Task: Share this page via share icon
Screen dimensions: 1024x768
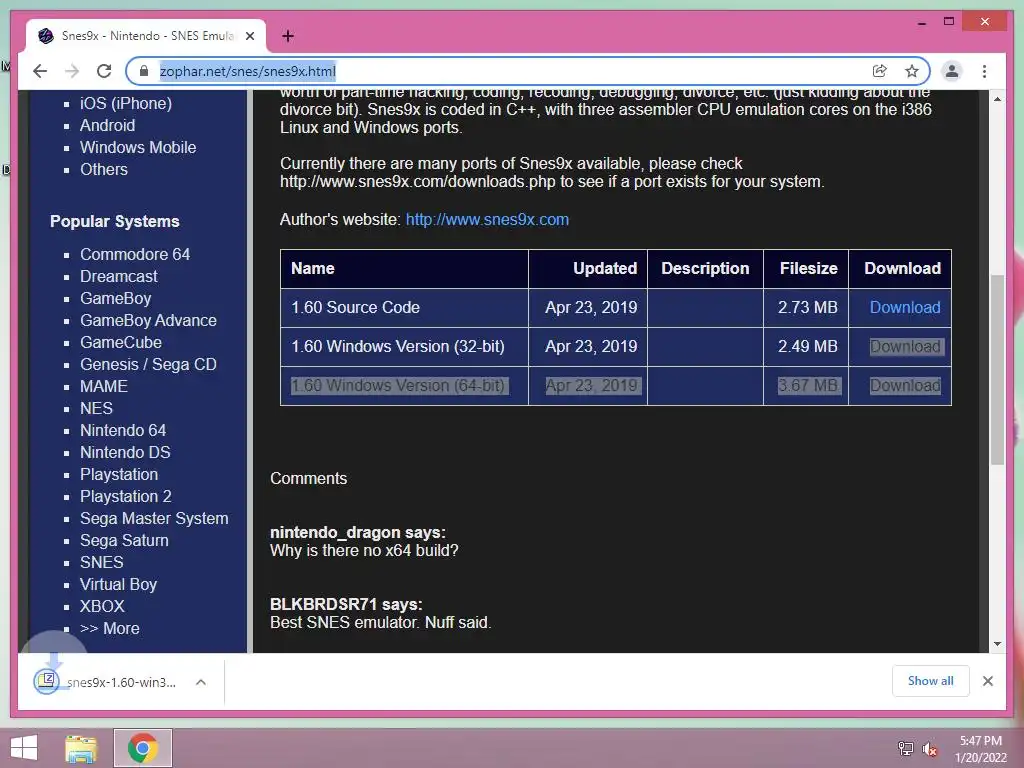Action: point(880,71)
